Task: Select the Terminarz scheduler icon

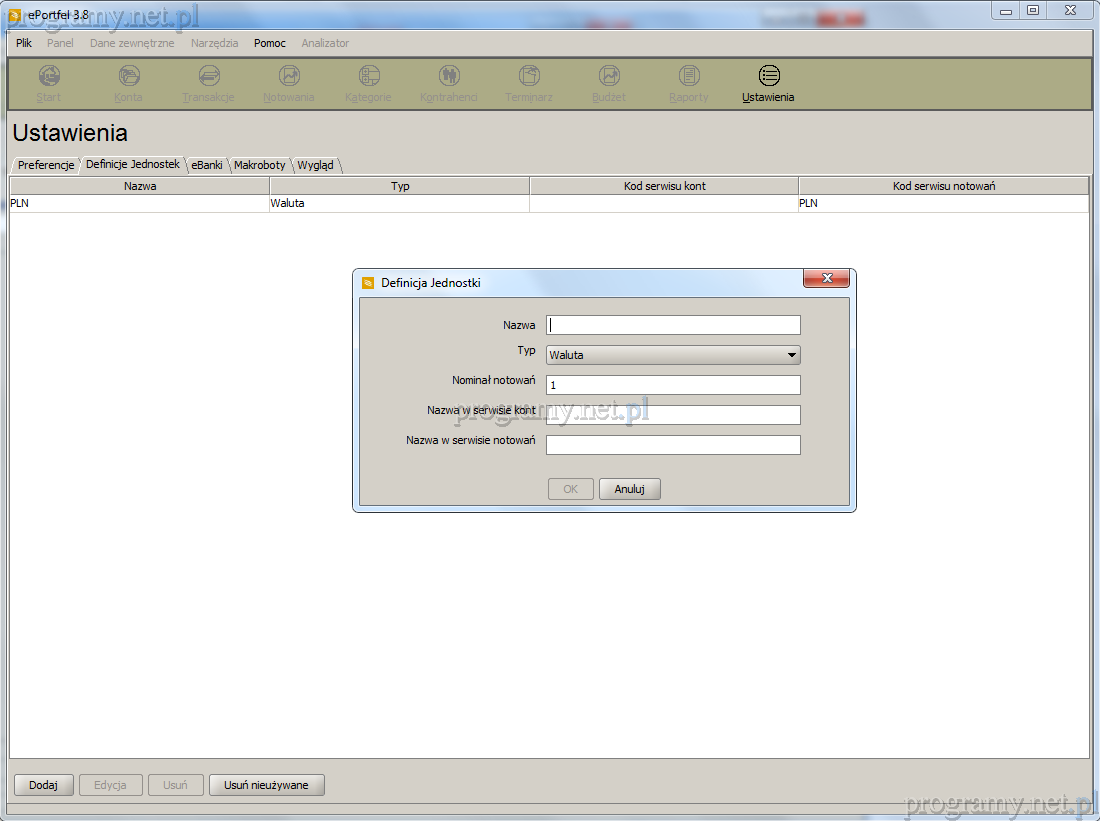Action: pos(529,76)
